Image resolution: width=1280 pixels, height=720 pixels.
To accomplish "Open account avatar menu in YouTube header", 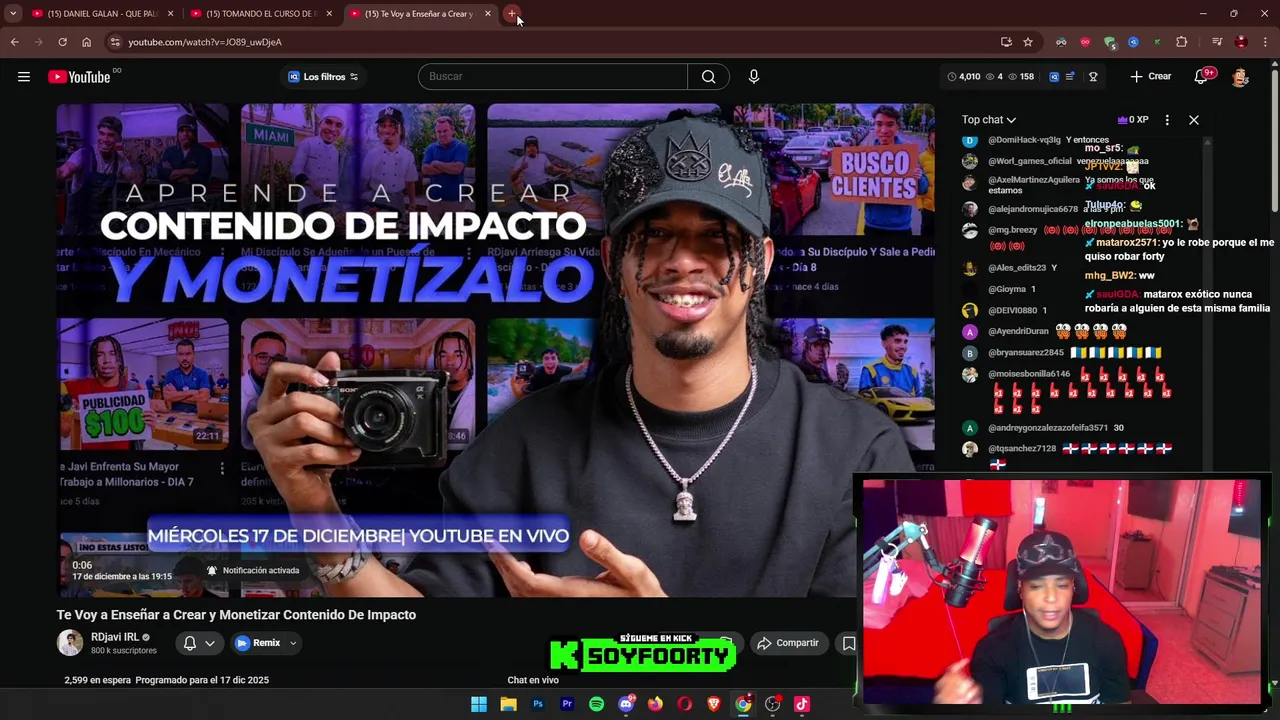I will [x=1240, y=77].
